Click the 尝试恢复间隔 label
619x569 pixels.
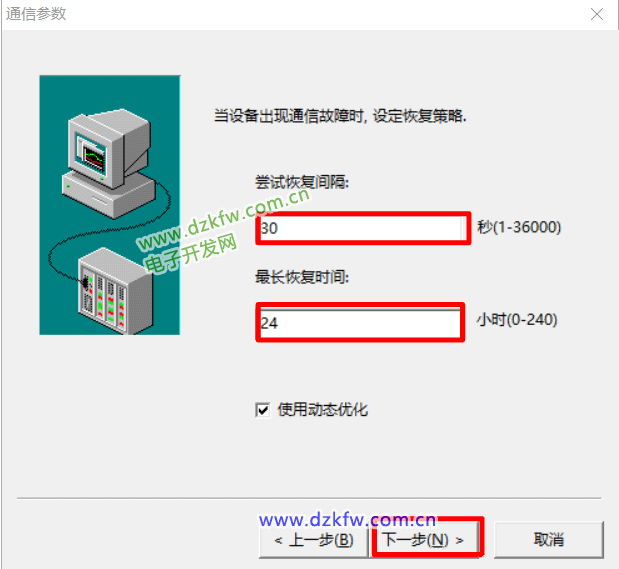302,182
